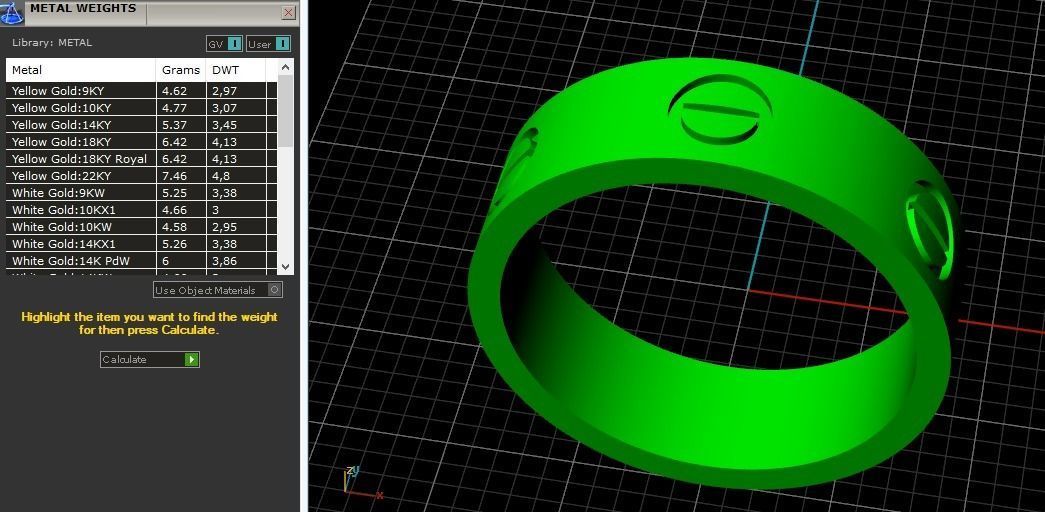The height and width of the screenshot is (512, 1045).
Task: Click the METAL WEIGHTS panel title tab
Action: [83, 9]
